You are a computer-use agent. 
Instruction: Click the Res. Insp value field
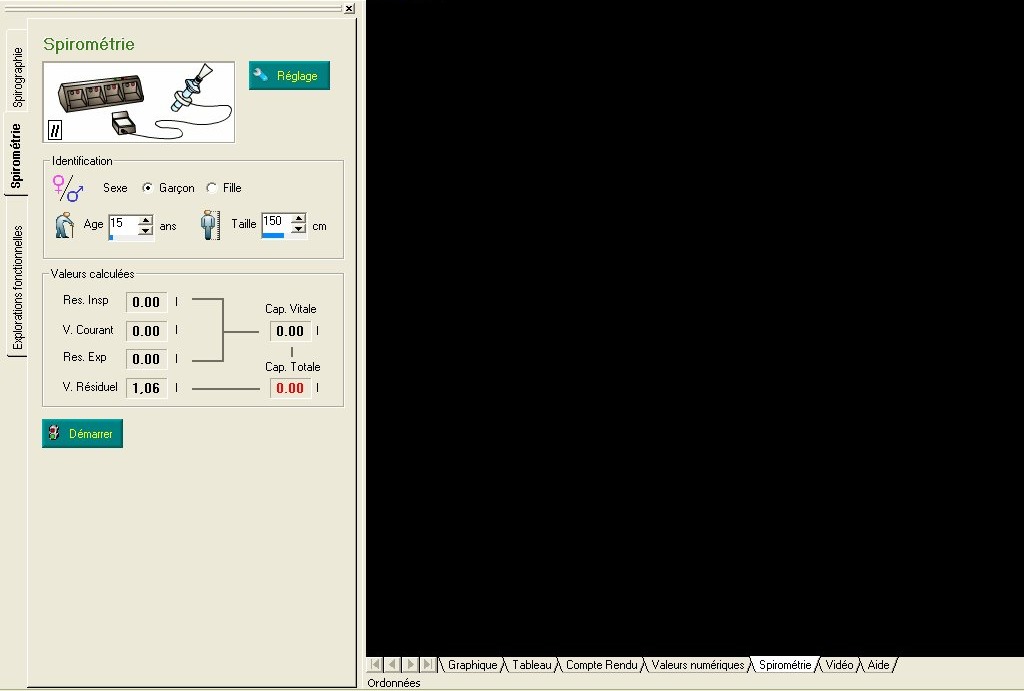[146, 302]
